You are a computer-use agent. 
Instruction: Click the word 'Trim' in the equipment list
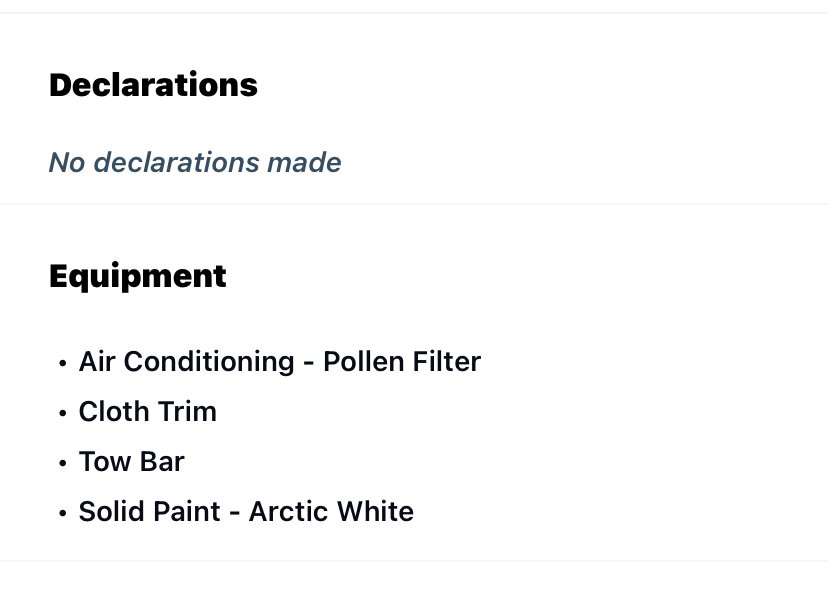point(187,411)
